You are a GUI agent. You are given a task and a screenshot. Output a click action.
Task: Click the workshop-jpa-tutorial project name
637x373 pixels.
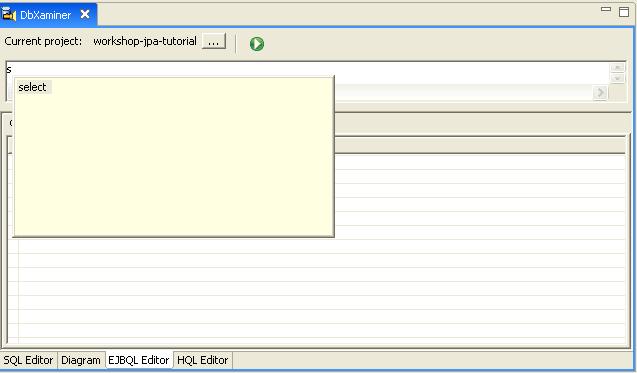145,41
